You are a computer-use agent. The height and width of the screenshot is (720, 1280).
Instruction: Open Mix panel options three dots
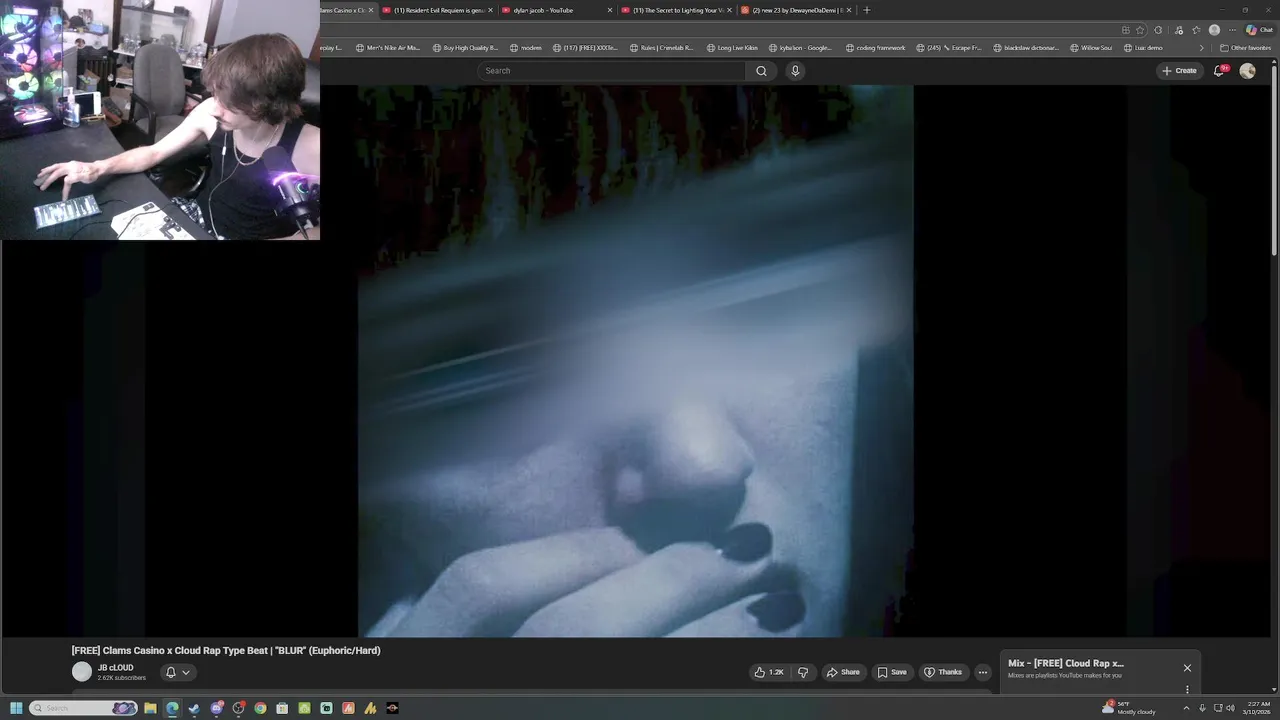(1187, 689)
